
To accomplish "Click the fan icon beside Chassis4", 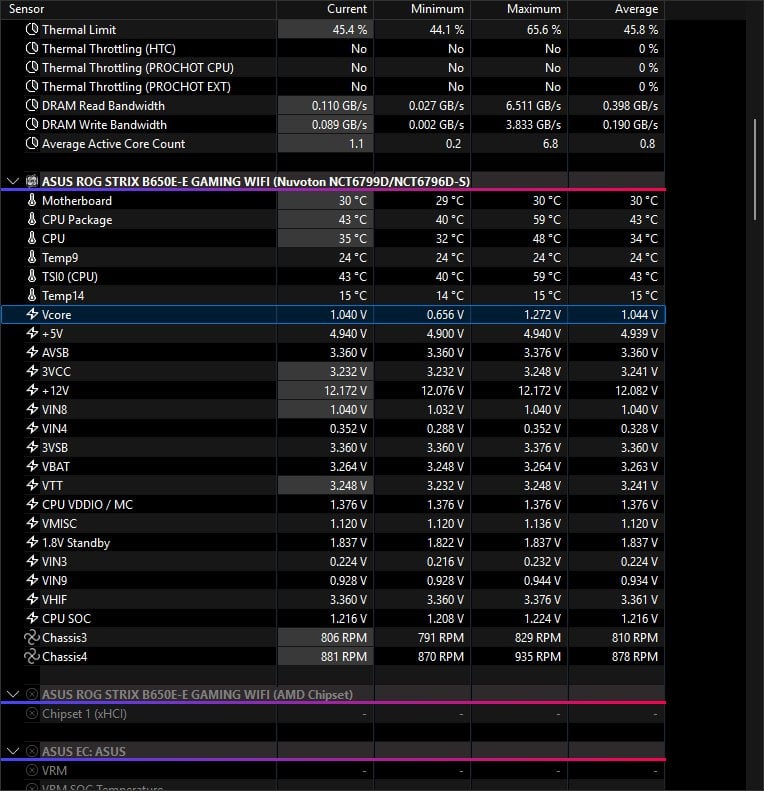I will tap(31, 657).
